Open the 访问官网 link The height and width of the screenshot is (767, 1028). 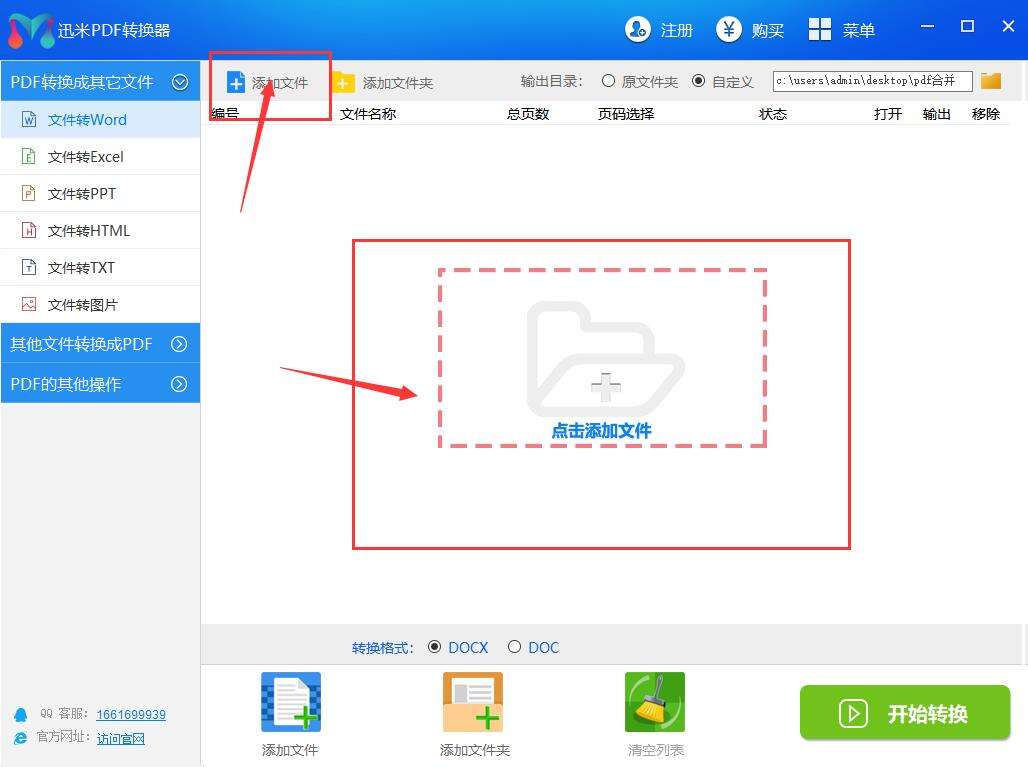121,738
